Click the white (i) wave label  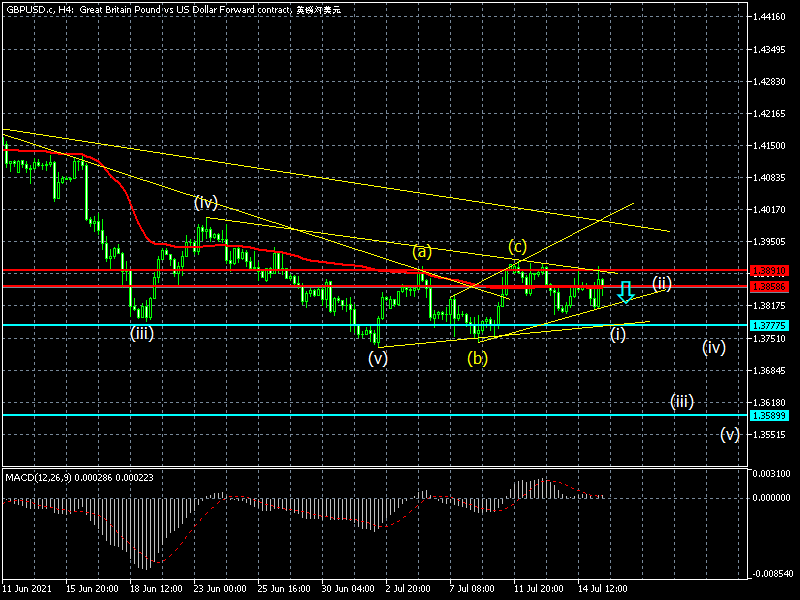click(619, 334)
